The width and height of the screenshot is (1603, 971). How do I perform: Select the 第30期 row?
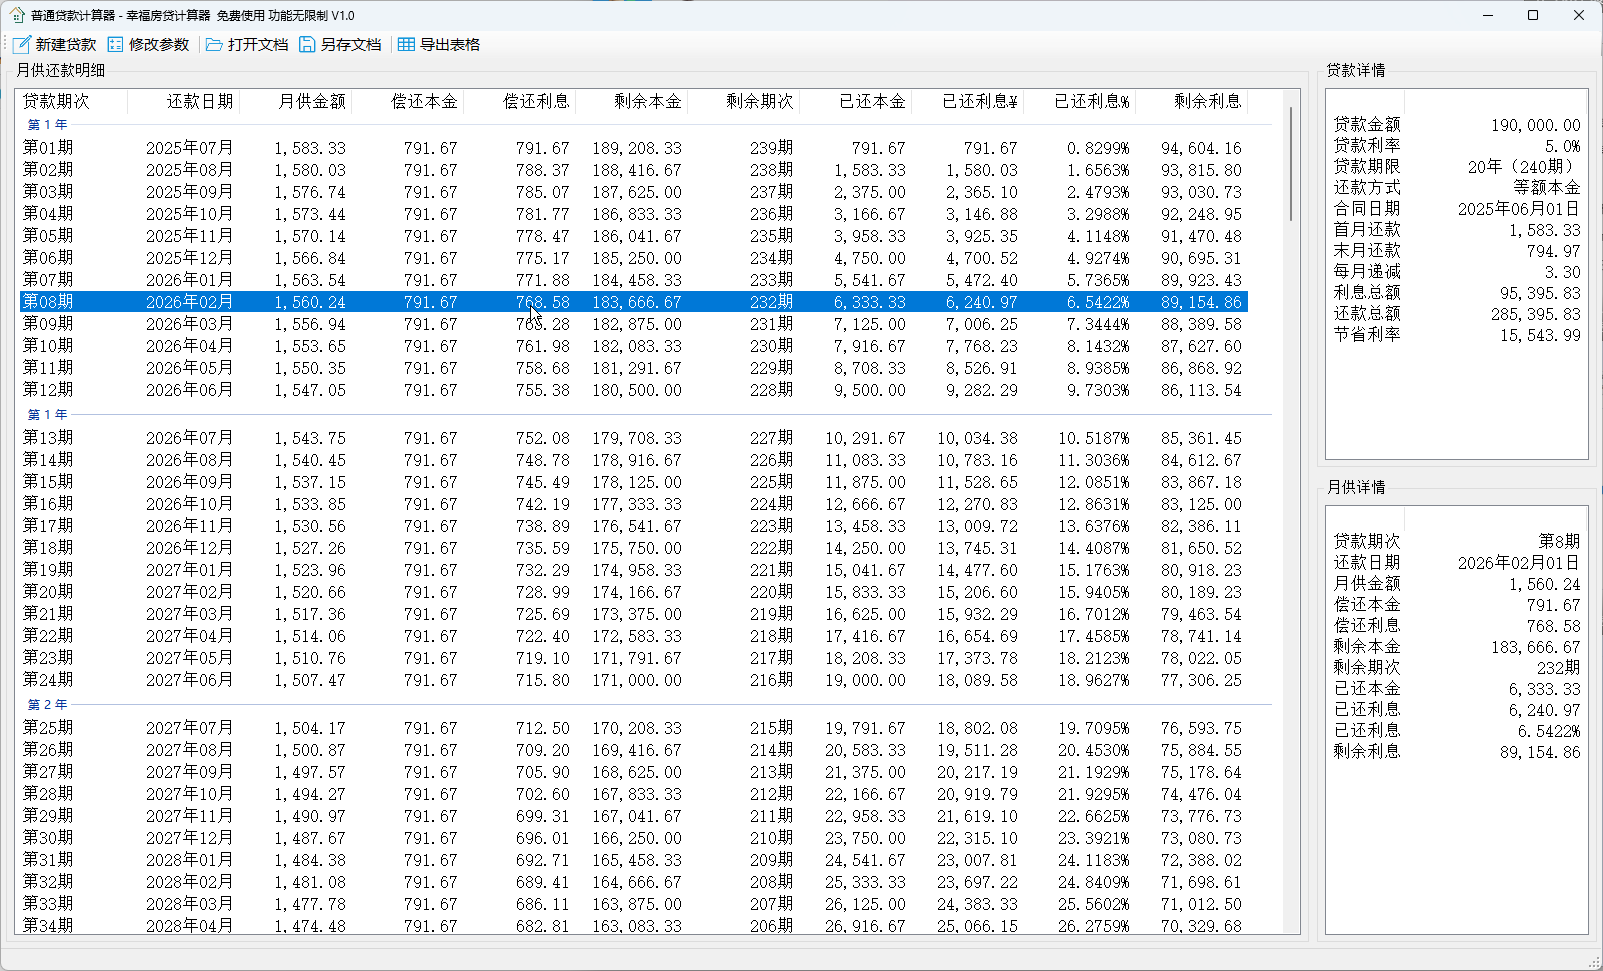coord(632,837)
